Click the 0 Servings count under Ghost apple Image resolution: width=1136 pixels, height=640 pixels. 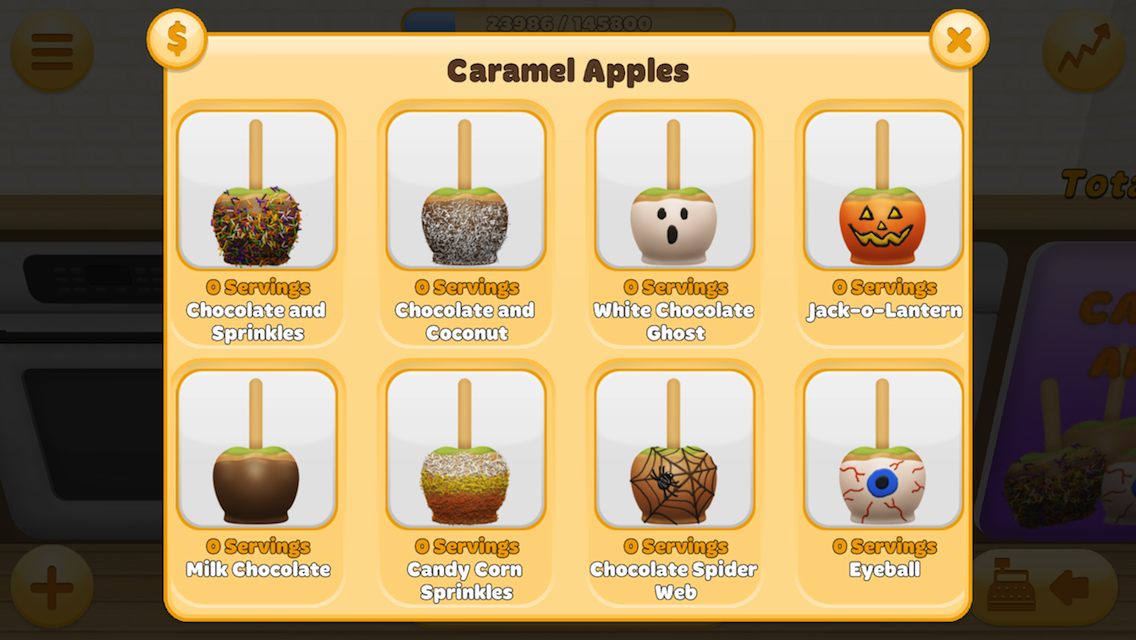[x=676, y=288]
